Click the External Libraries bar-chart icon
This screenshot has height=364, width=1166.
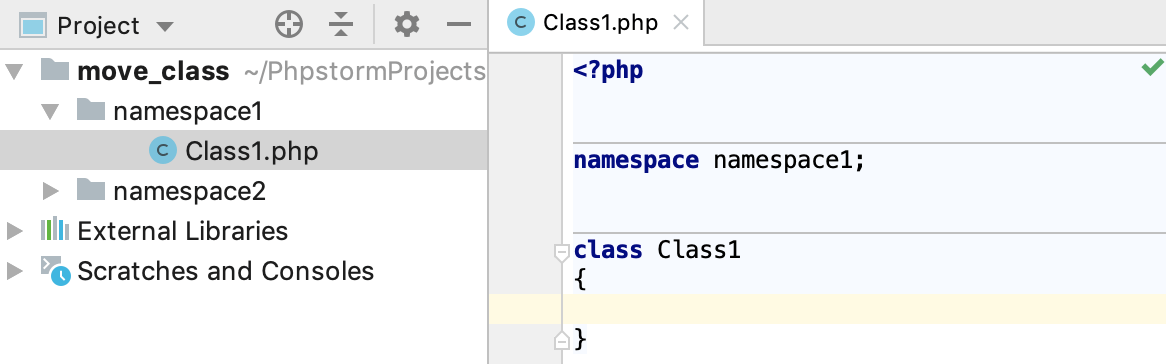pos(54,230)
